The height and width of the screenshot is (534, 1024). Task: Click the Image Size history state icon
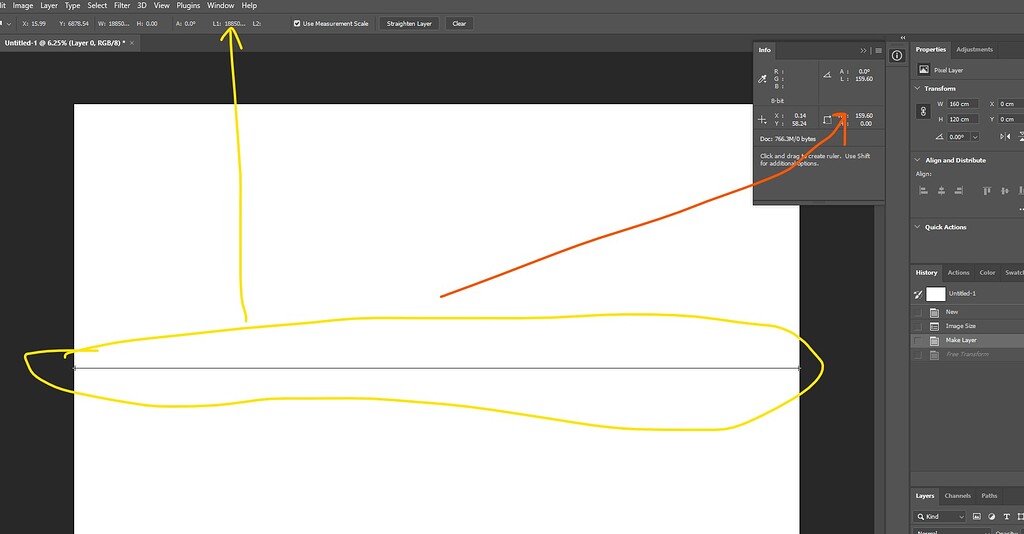934,326
